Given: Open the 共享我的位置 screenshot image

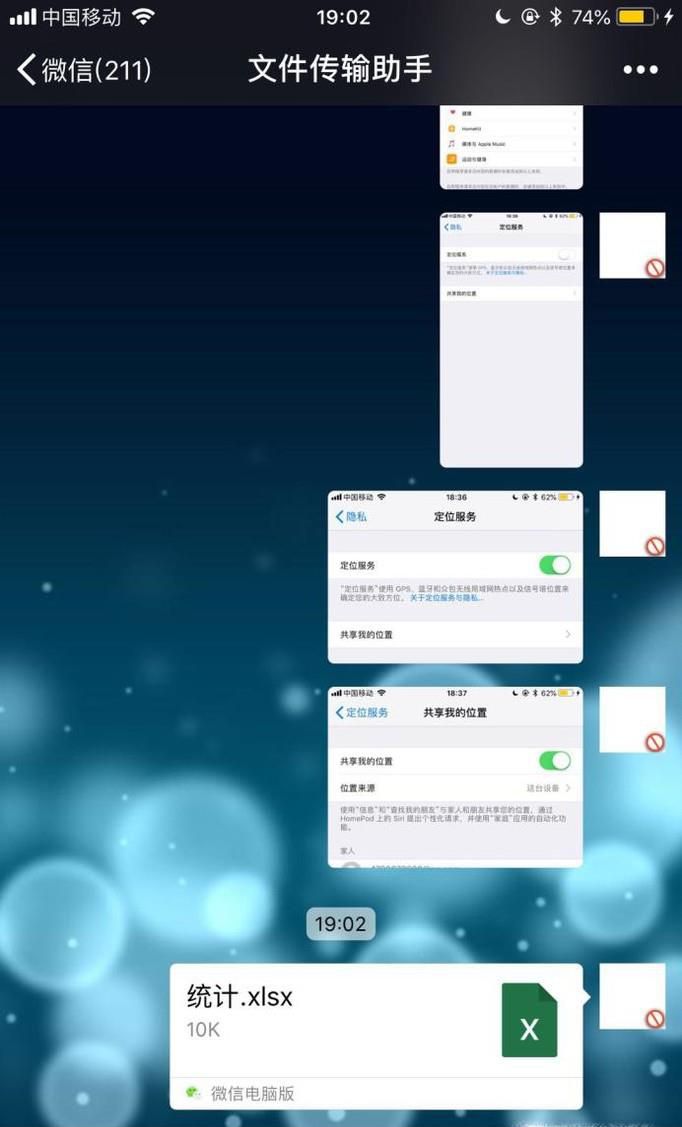Looking at the screenshot, I should pyautogui.click(x=455, y=777).
